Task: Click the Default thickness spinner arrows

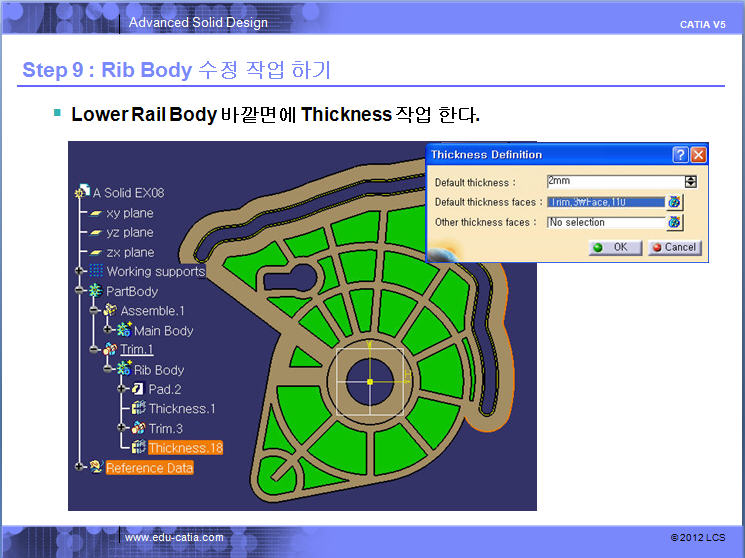Action: pyautogui.click(x=690, y=182)
